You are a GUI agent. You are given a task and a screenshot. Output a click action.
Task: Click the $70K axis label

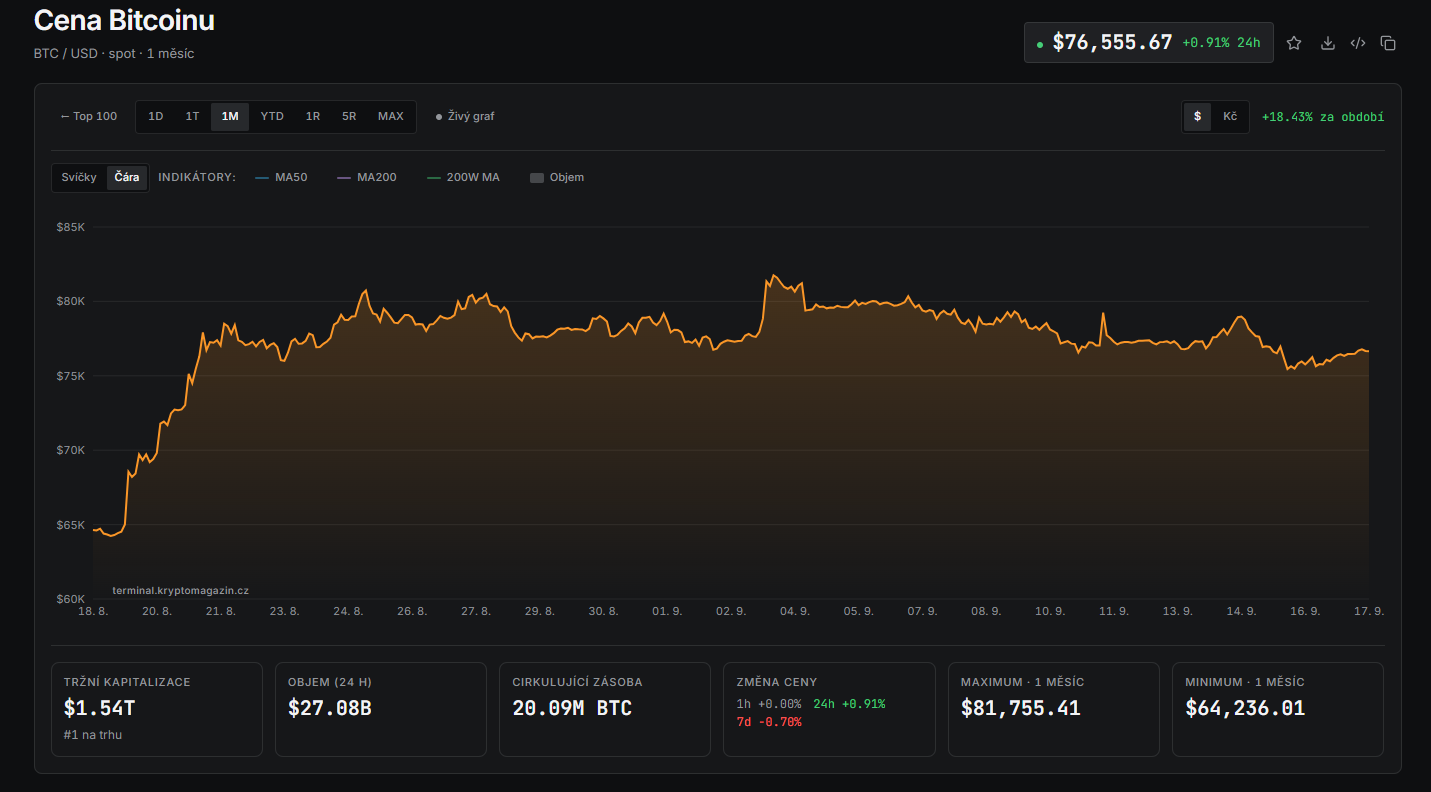click(71, 450)
